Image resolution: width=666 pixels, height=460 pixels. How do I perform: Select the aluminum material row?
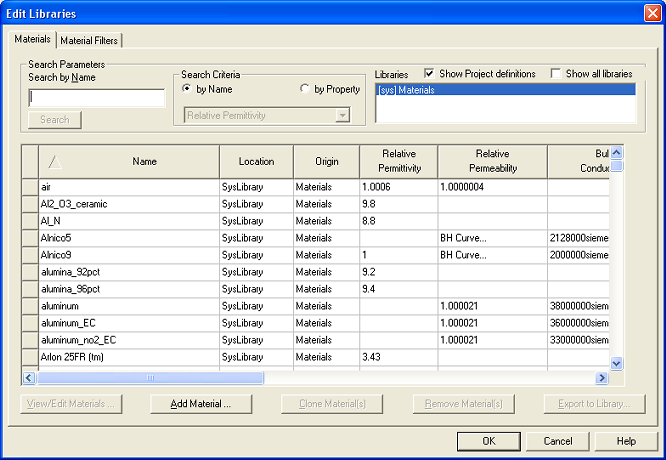coord(60,305)
